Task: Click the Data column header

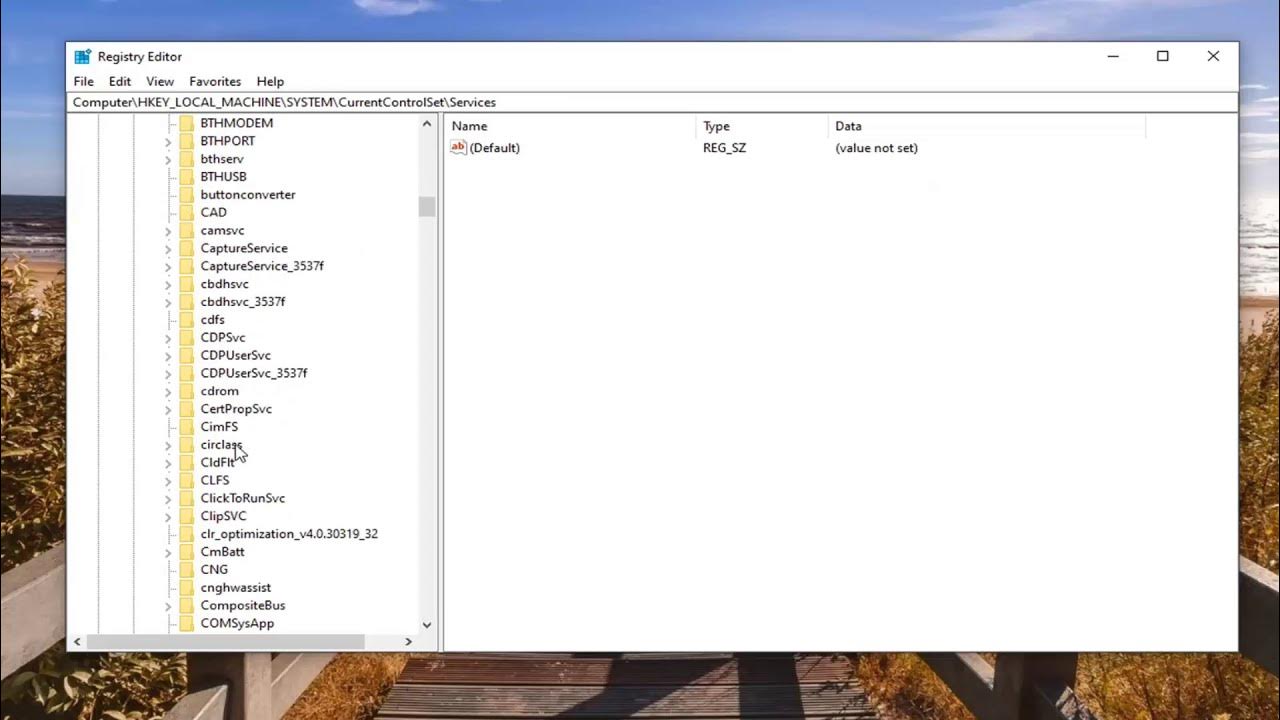Action: [x=987, y=126]
